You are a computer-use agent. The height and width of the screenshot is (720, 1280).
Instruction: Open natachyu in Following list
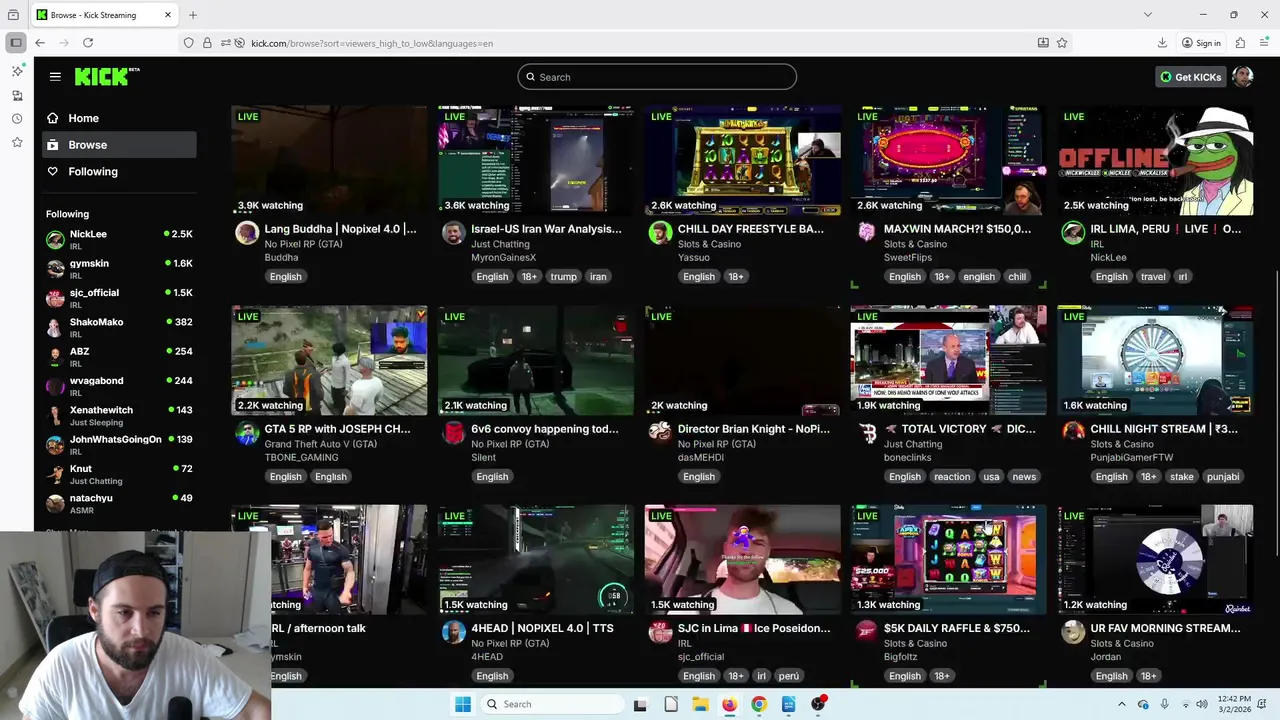click(119, 503)
